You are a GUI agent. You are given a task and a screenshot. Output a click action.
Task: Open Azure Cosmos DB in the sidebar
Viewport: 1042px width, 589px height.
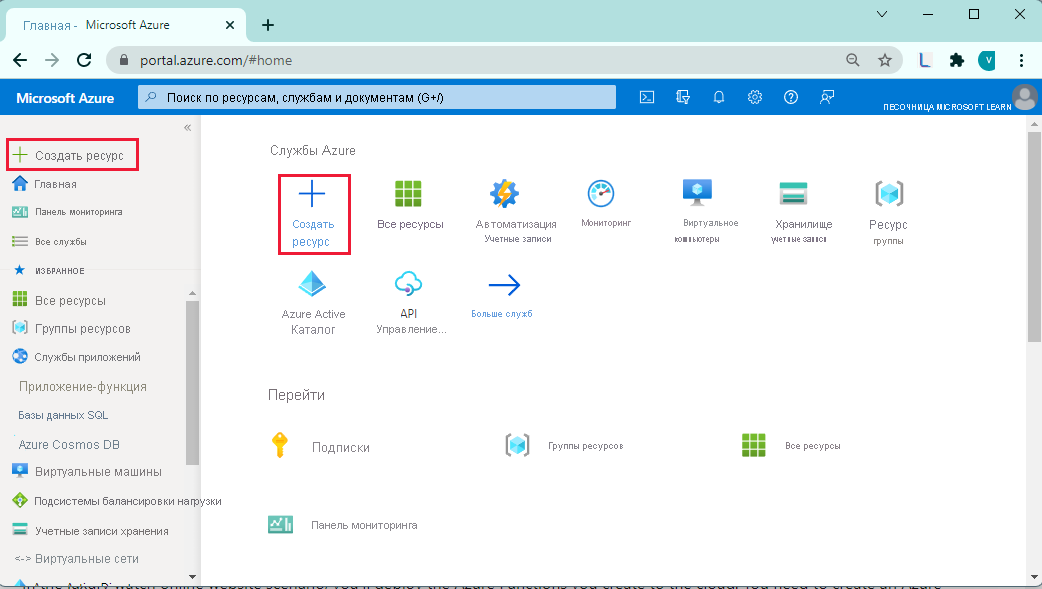tap(68, 445)
